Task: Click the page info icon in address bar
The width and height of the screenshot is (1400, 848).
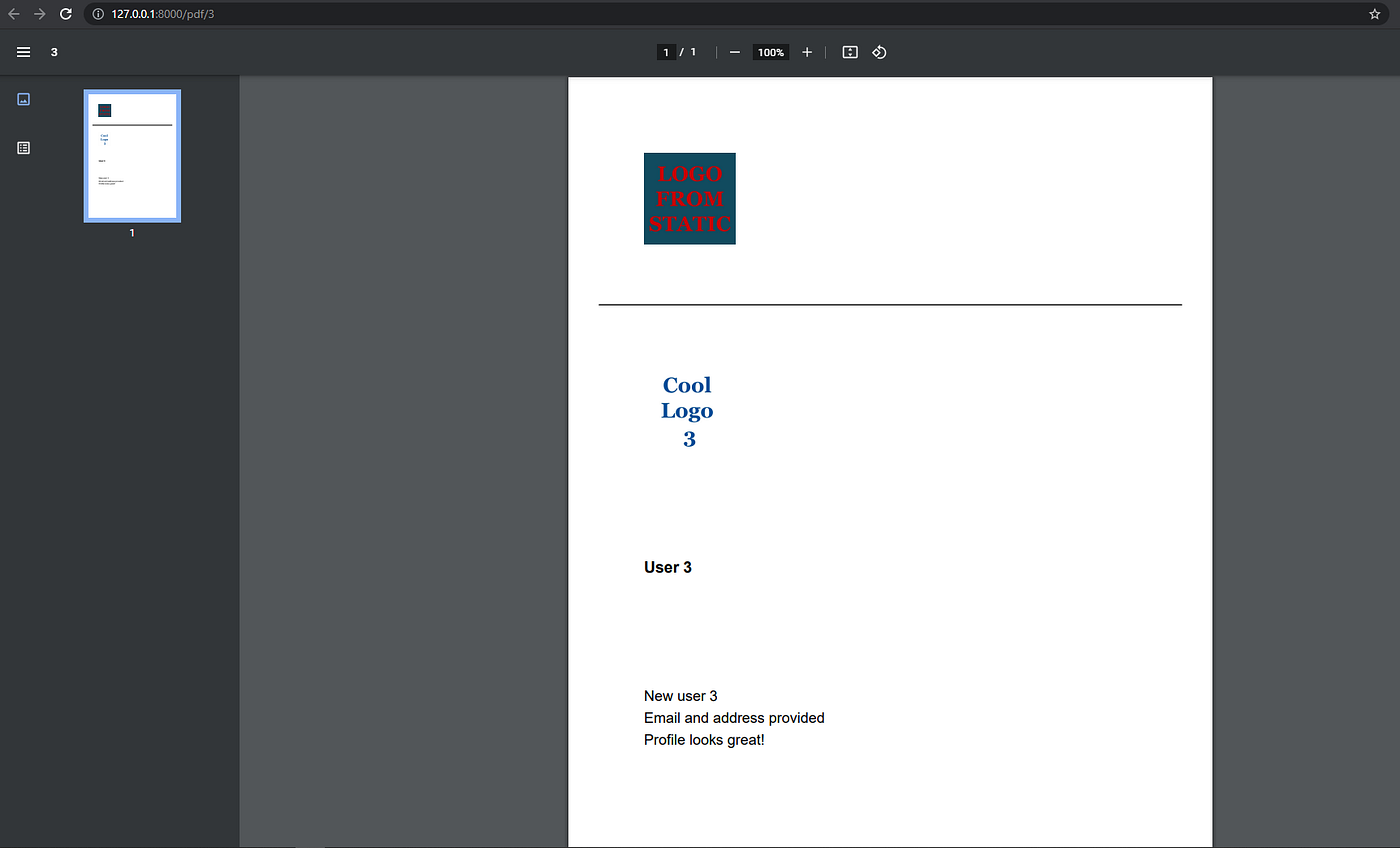Action: pyautogui.click(x=97, y=14)
